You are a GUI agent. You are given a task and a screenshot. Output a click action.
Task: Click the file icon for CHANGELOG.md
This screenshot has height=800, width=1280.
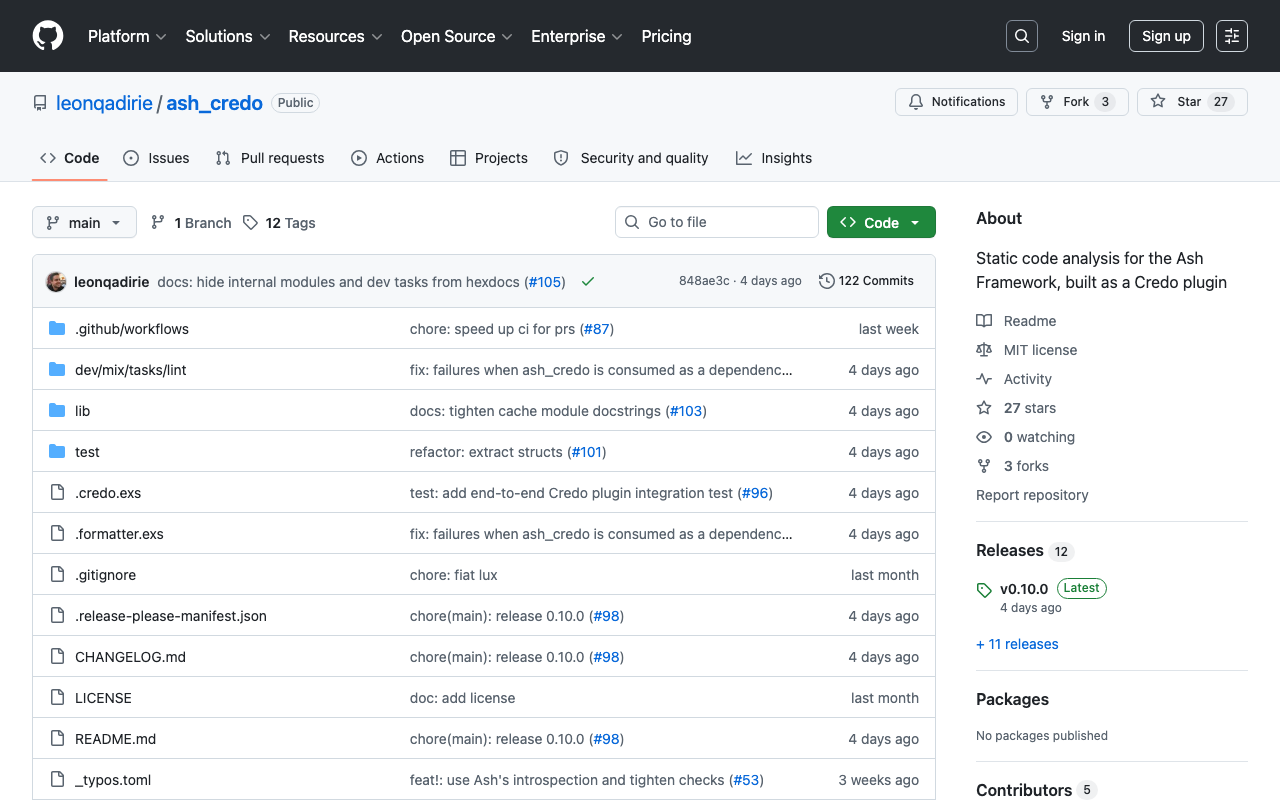tap(57, 657)
